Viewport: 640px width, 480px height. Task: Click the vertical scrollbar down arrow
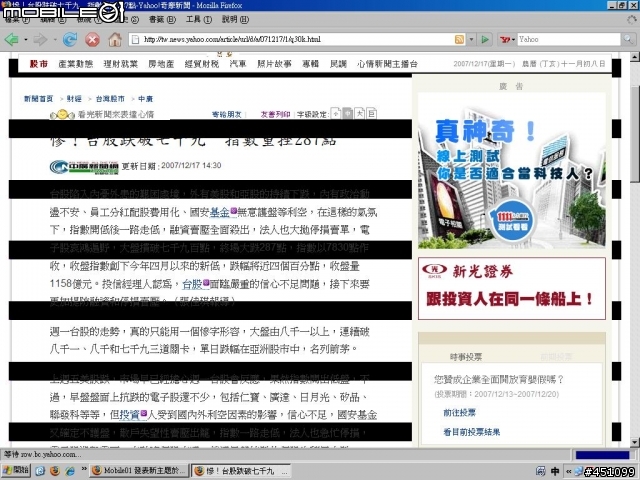pos(634,442)
